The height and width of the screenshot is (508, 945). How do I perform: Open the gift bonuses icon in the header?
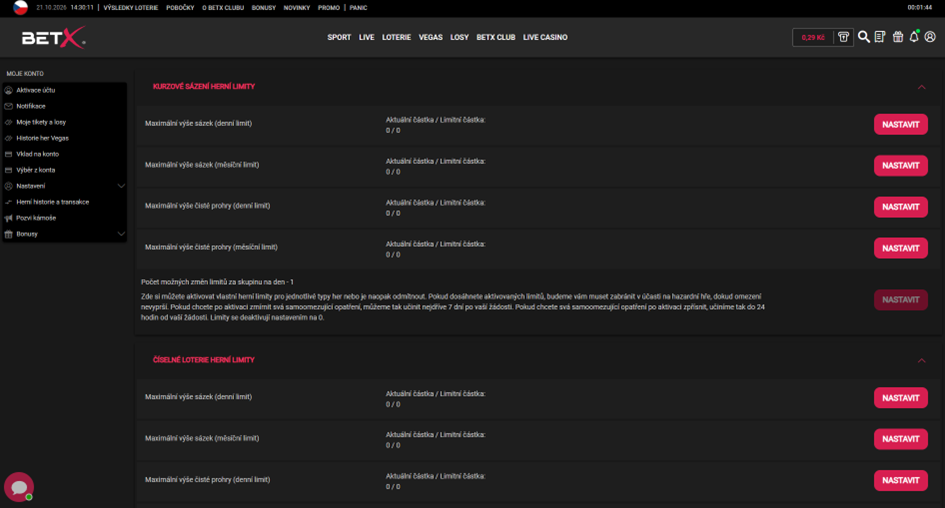point(897,37)
